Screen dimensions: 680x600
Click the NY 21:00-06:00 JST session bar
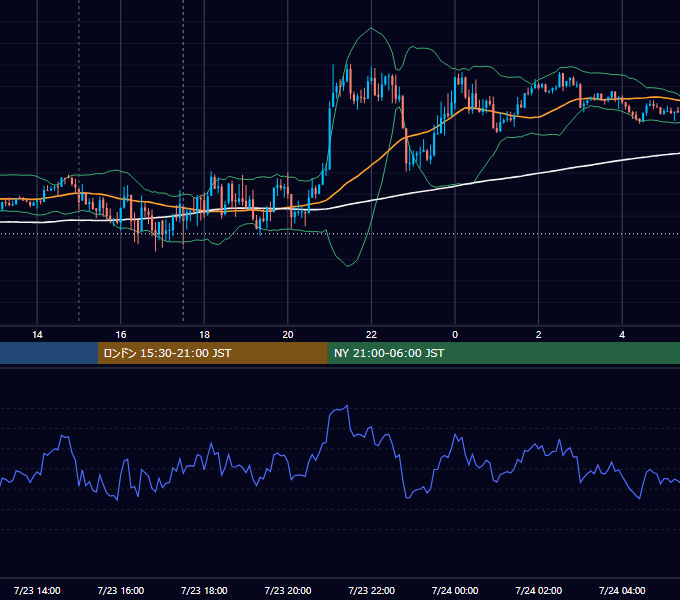pos(503,353)
